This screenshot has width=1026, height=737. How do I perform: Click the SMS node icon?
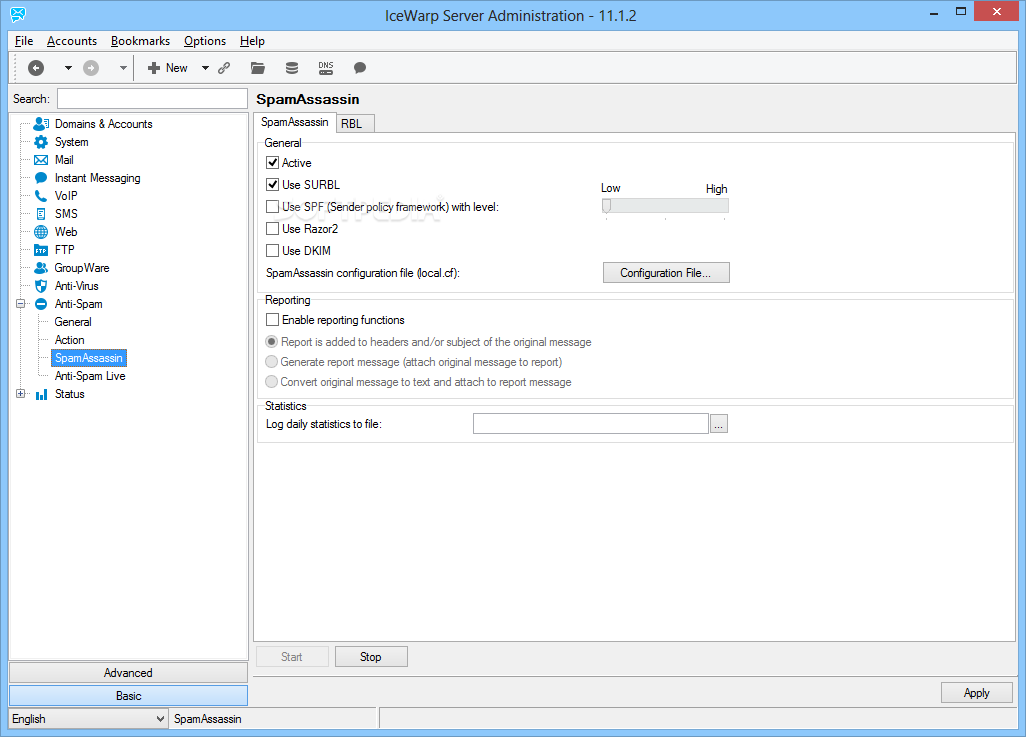41,214
